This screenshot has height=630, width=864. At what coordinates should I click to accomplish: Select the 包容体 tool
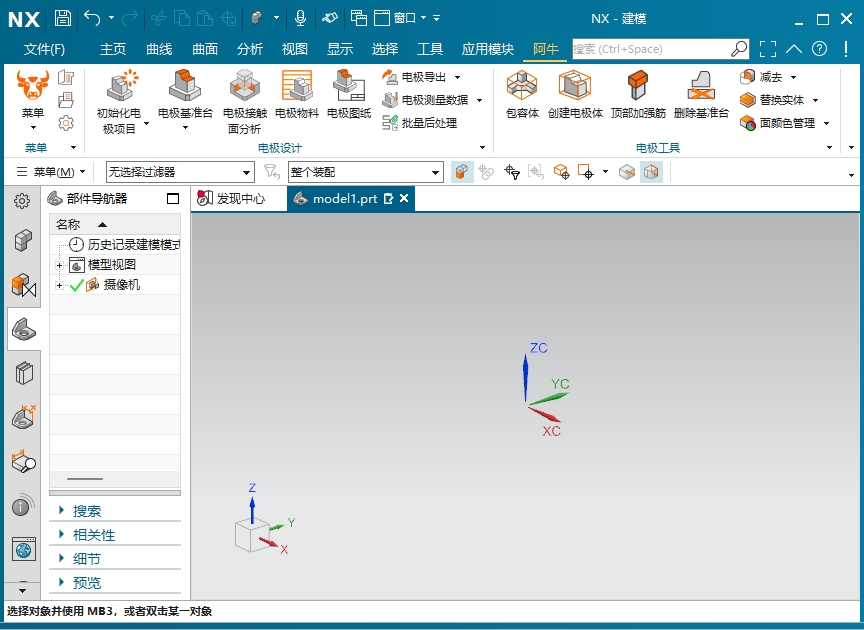(x=522, y=90)
